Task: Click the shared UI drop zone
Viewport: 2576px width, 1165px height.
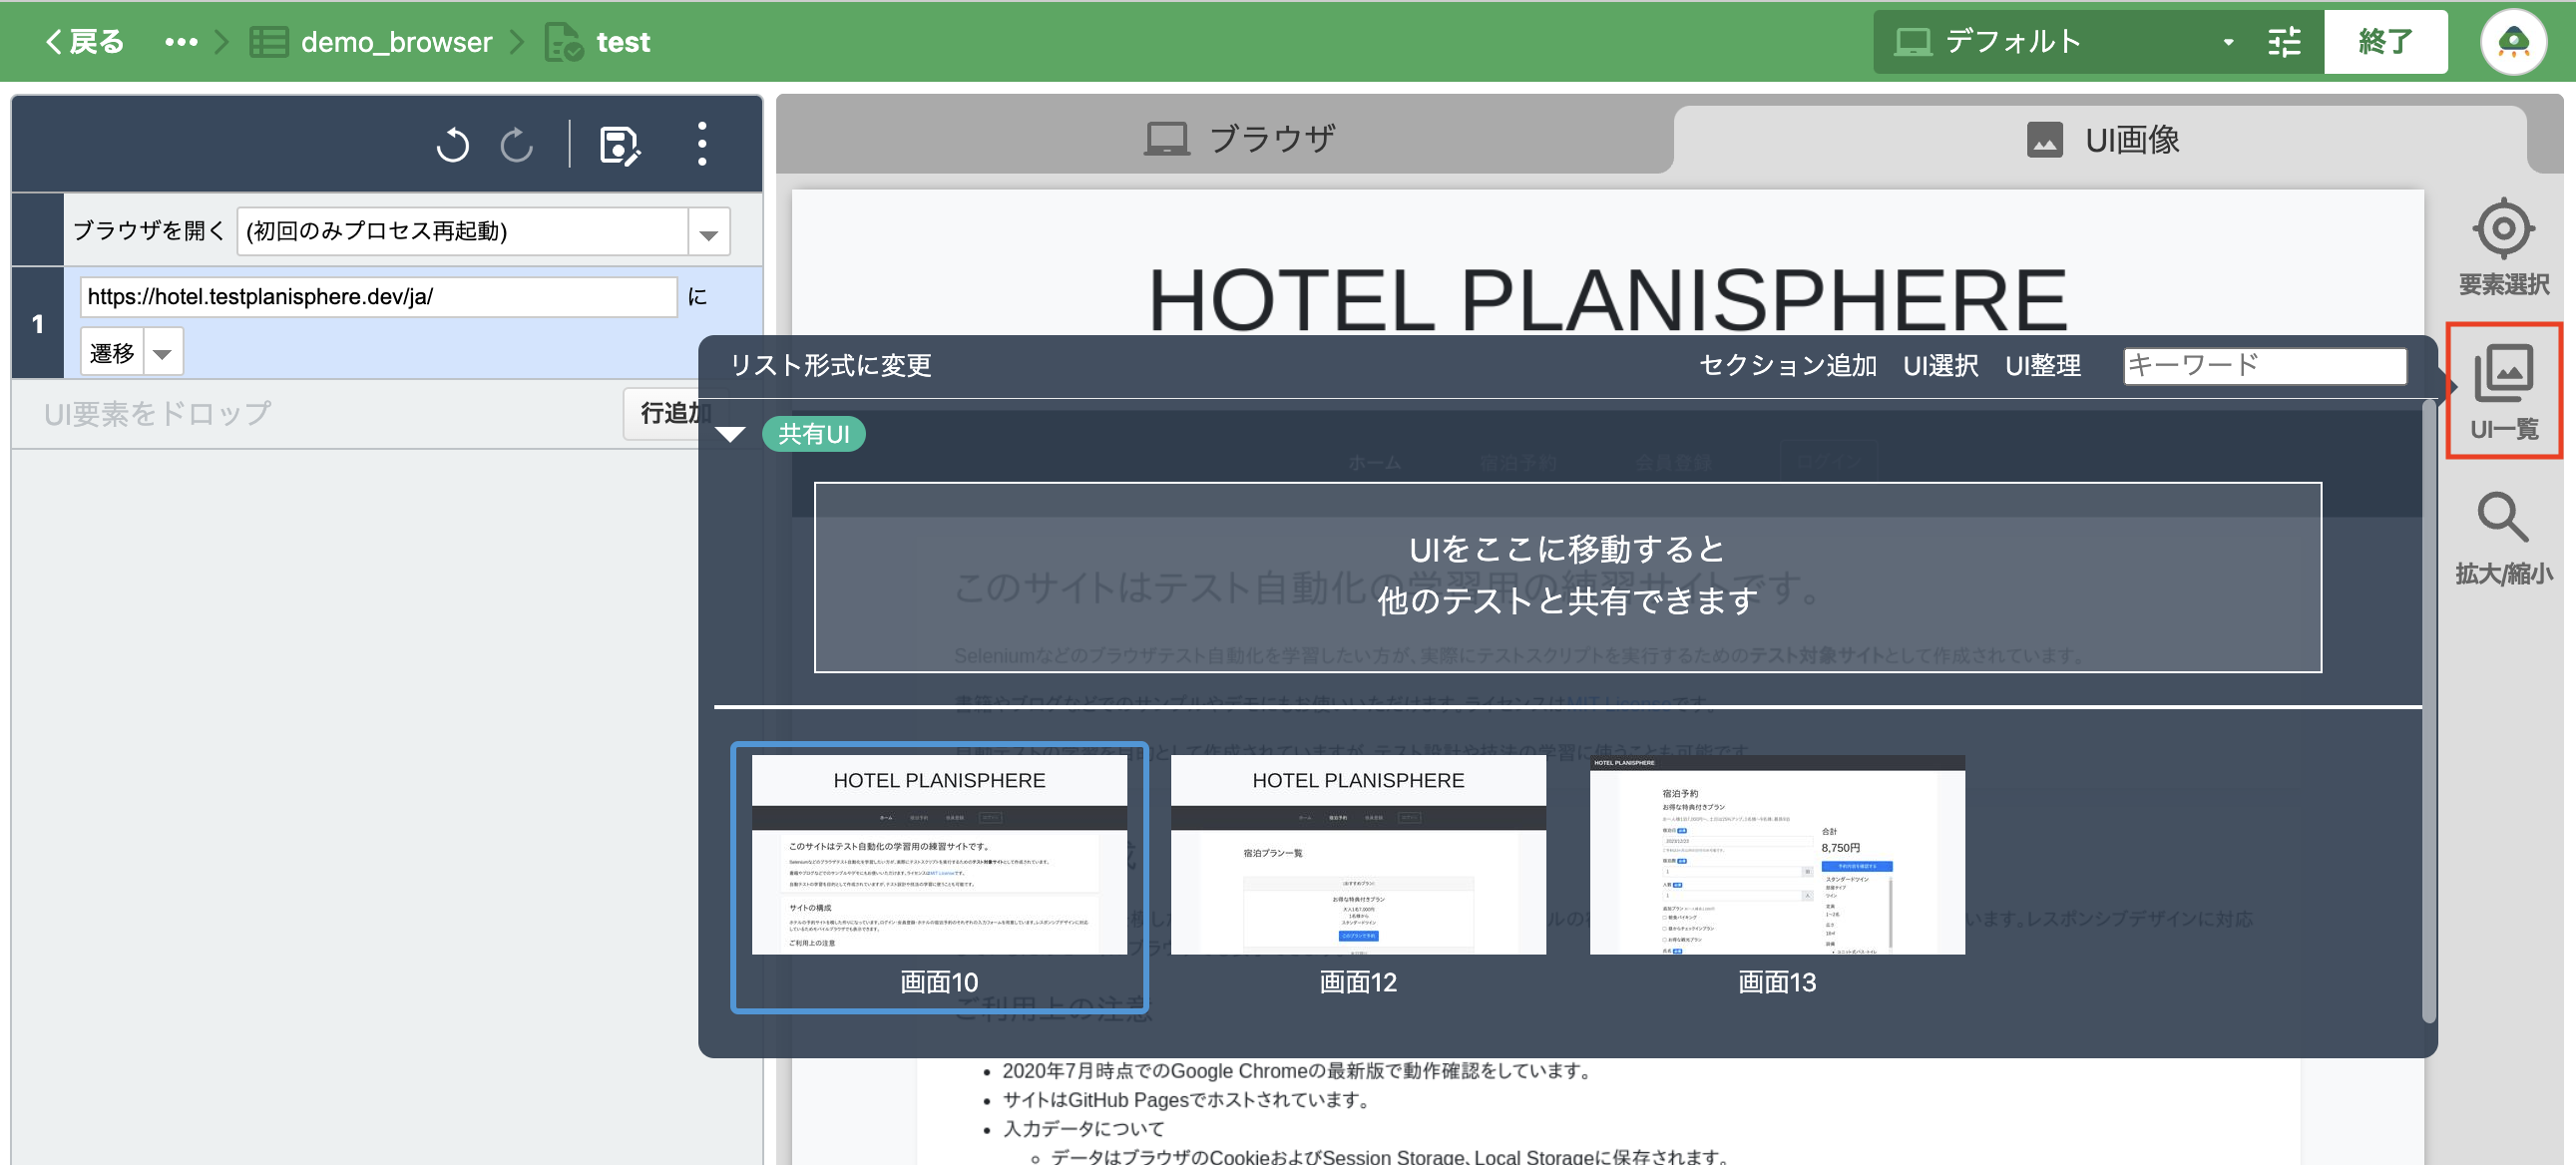Action: coord(1567,577)
